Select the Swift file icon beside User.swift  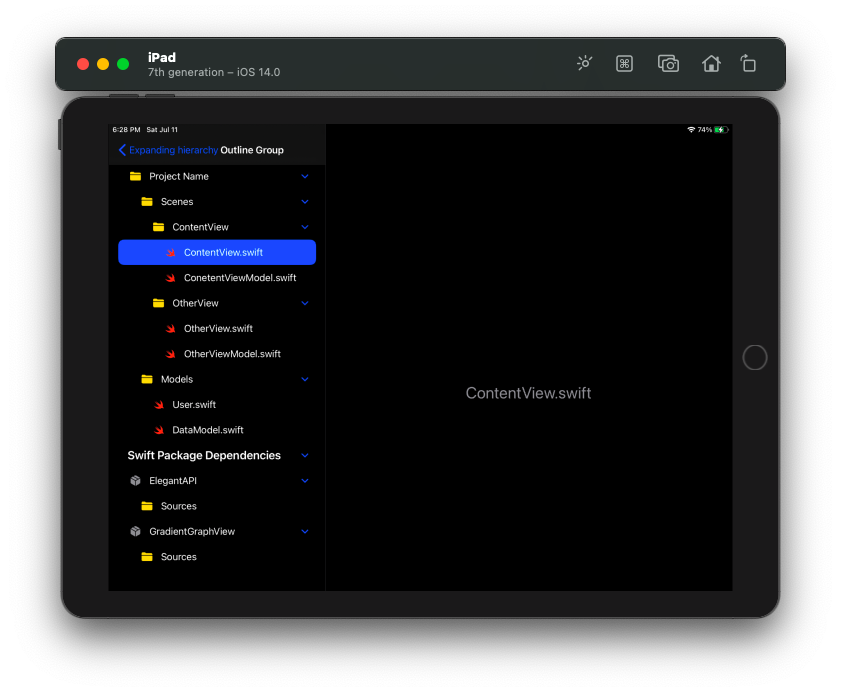coord(160,404)
